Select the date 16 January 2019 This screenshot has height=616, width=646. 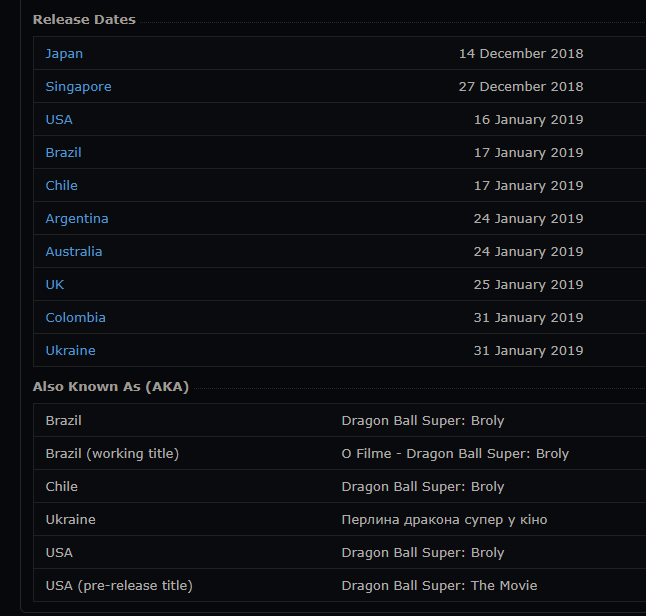529,120
